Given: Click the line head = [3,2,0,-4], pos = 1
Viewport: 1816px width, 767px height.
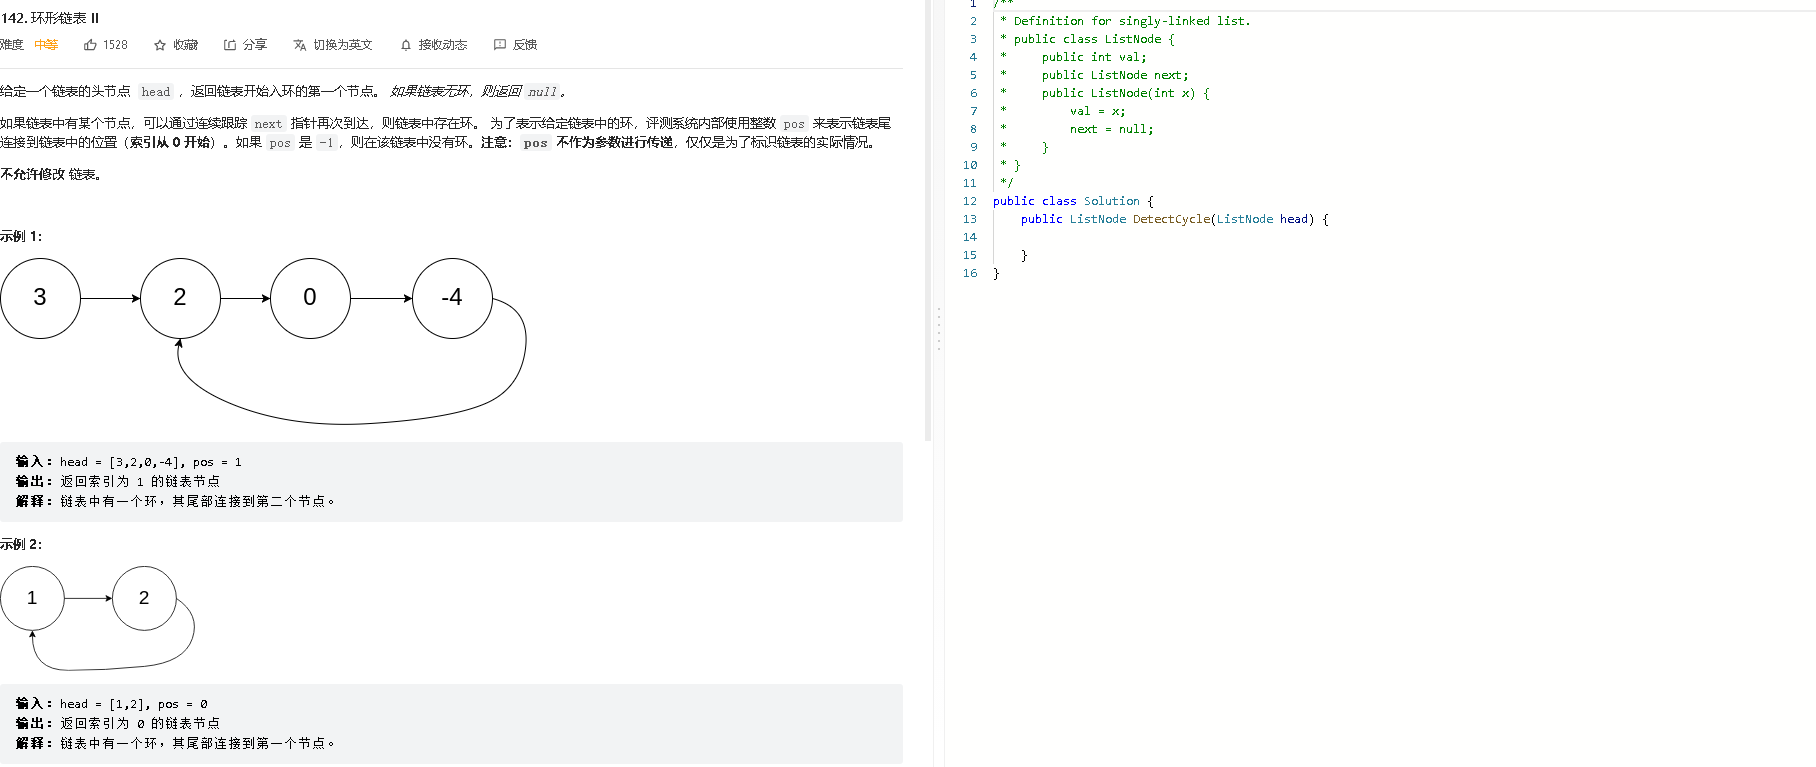Looking at the screenshot, I should click(151, 462).
